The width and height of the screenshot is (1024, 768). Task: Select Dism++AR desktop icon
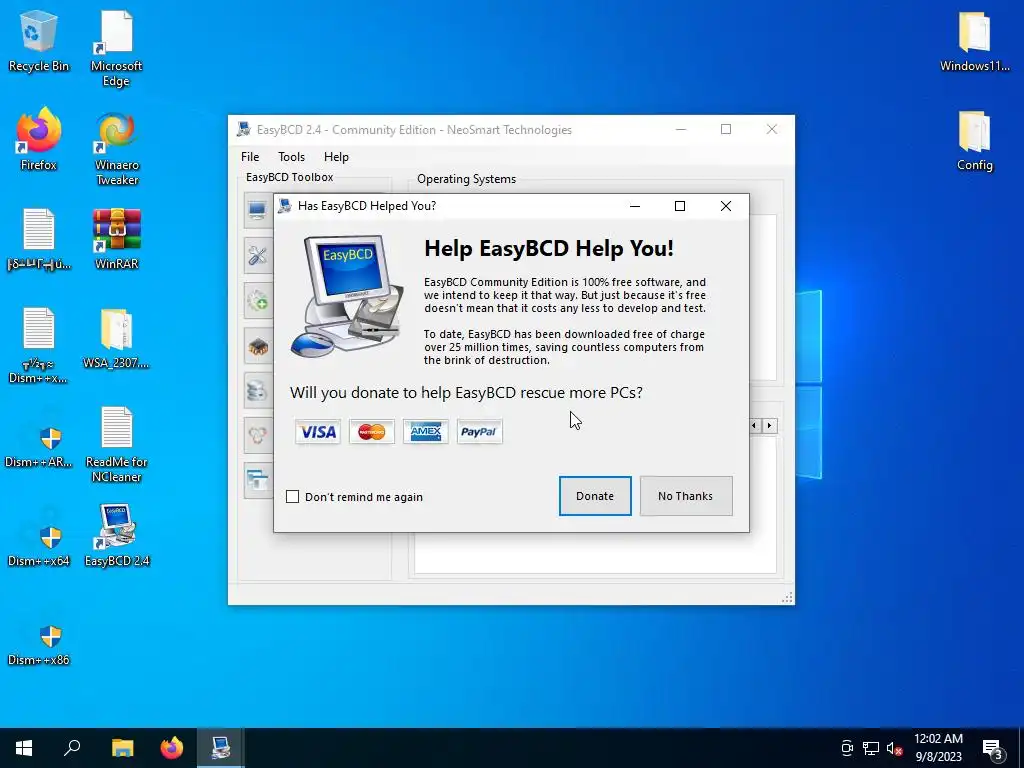[x=39, y=445]
